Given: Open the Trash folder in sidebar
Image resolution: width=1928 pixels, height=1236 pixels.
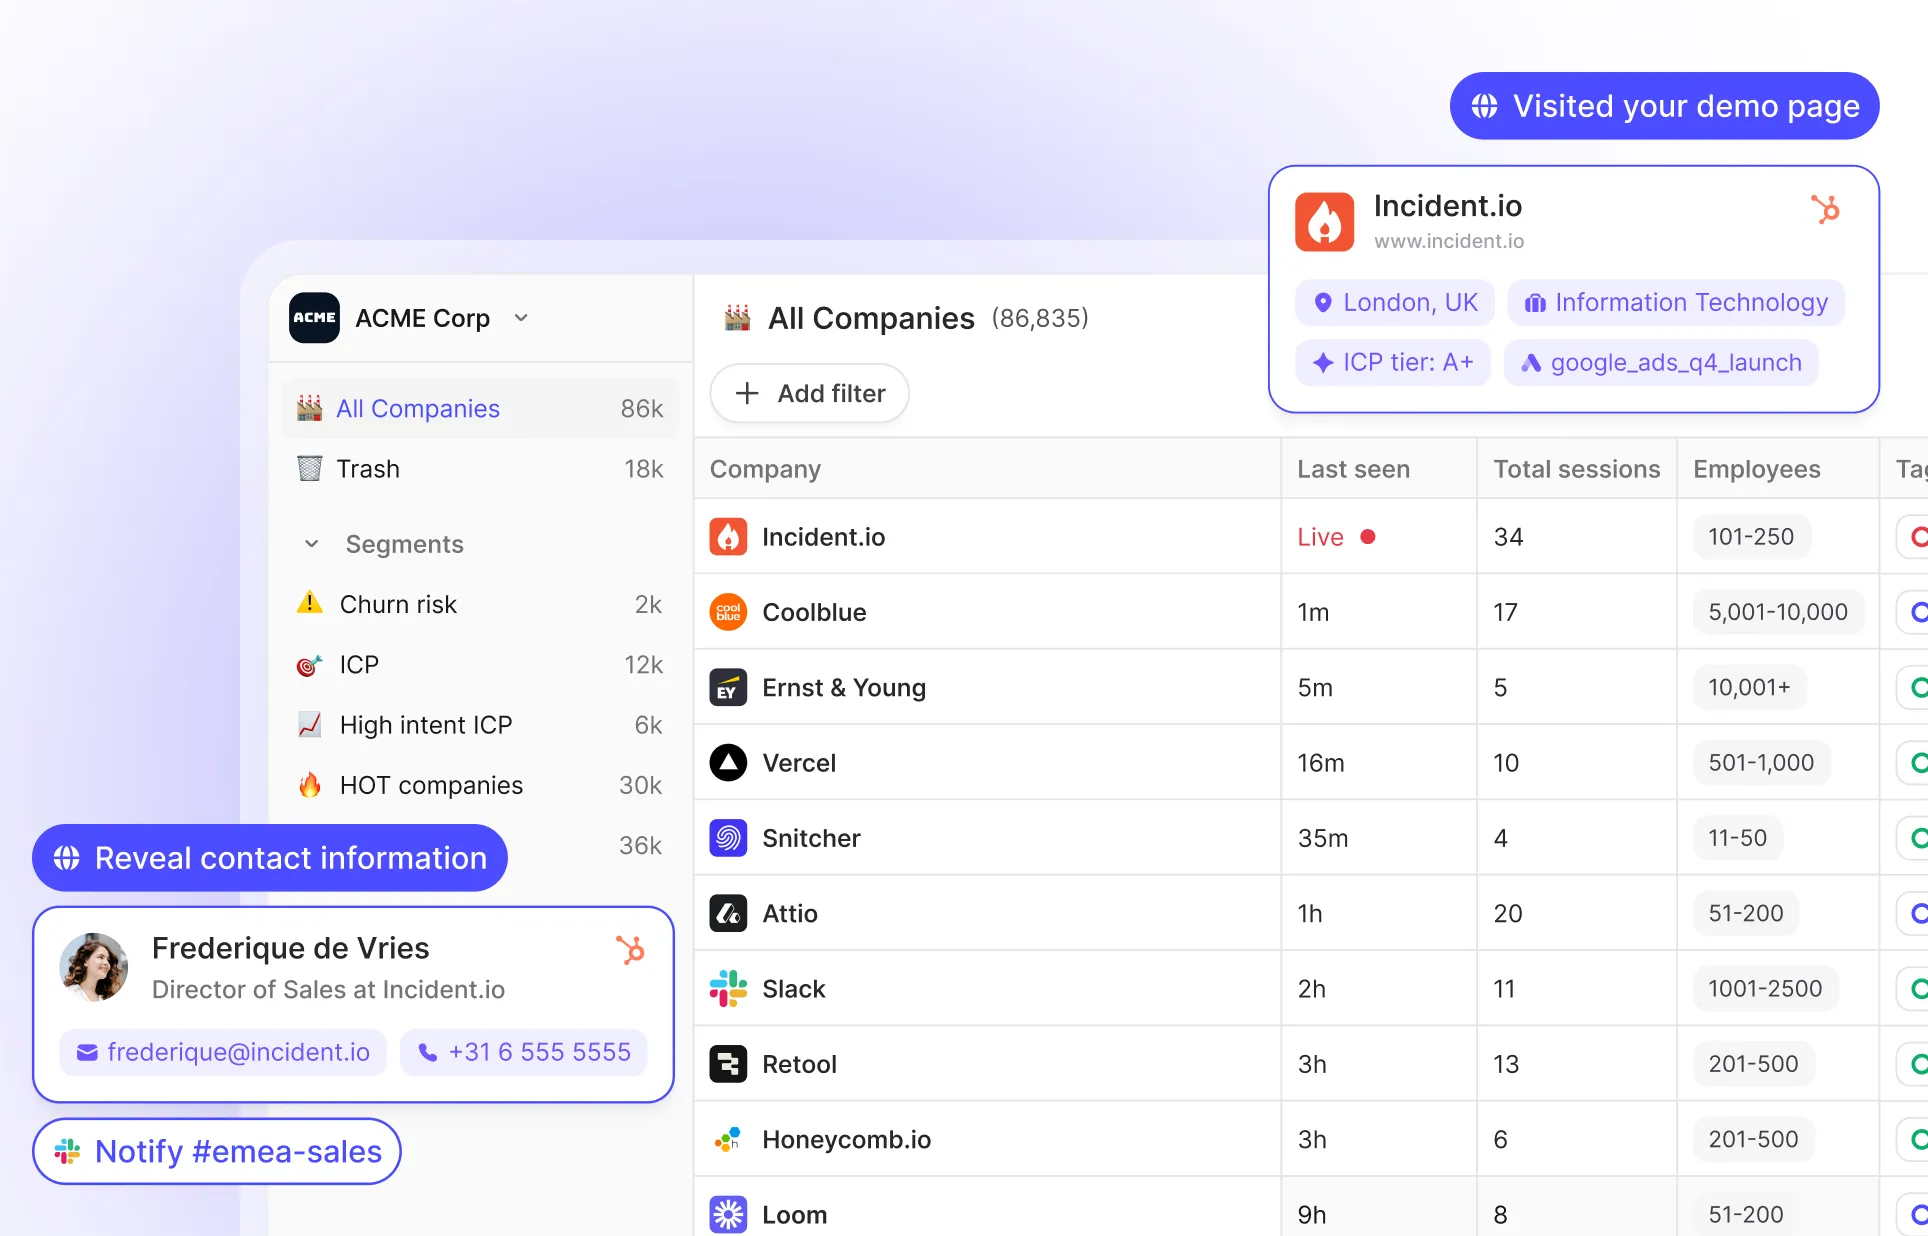Looking at the screenshot, I should pos(368,469).
